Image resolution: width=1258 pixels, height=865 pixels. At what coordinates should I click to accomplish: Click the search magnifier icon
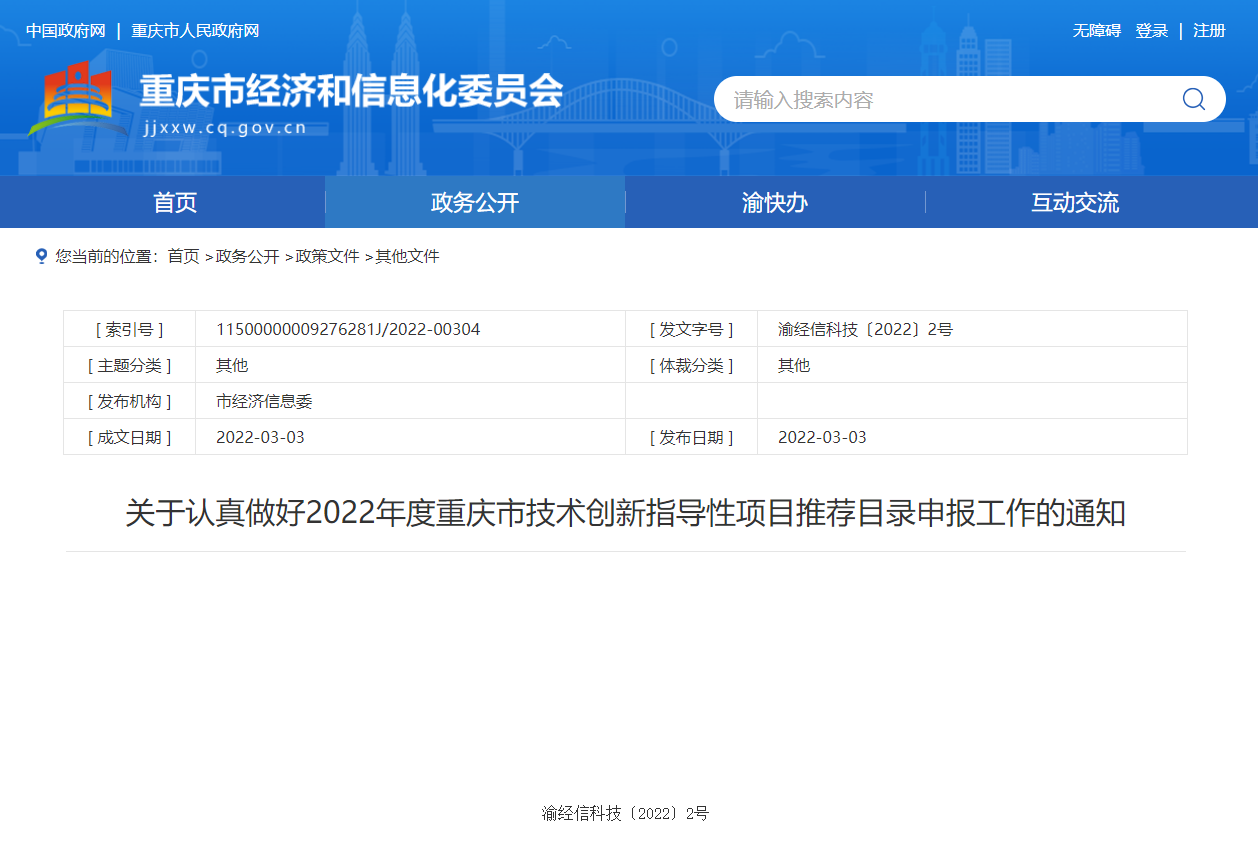pyautogui.click(x=1193, y=99)
